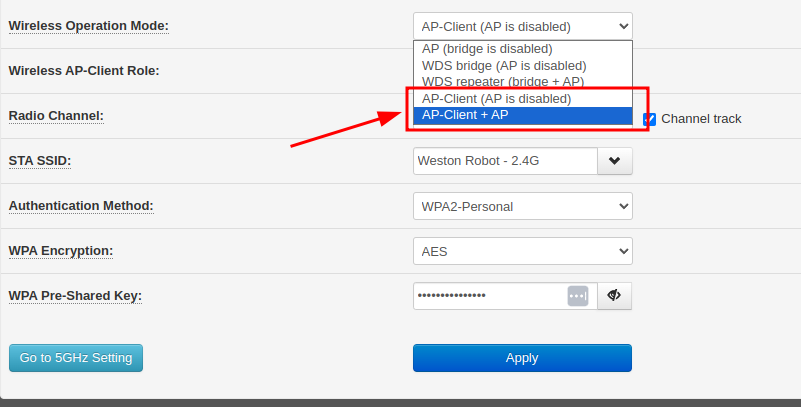Click the Wireless AP-Client Role label
The height and width of the screenshot is (407, 801).
click(x=84, y=71)
